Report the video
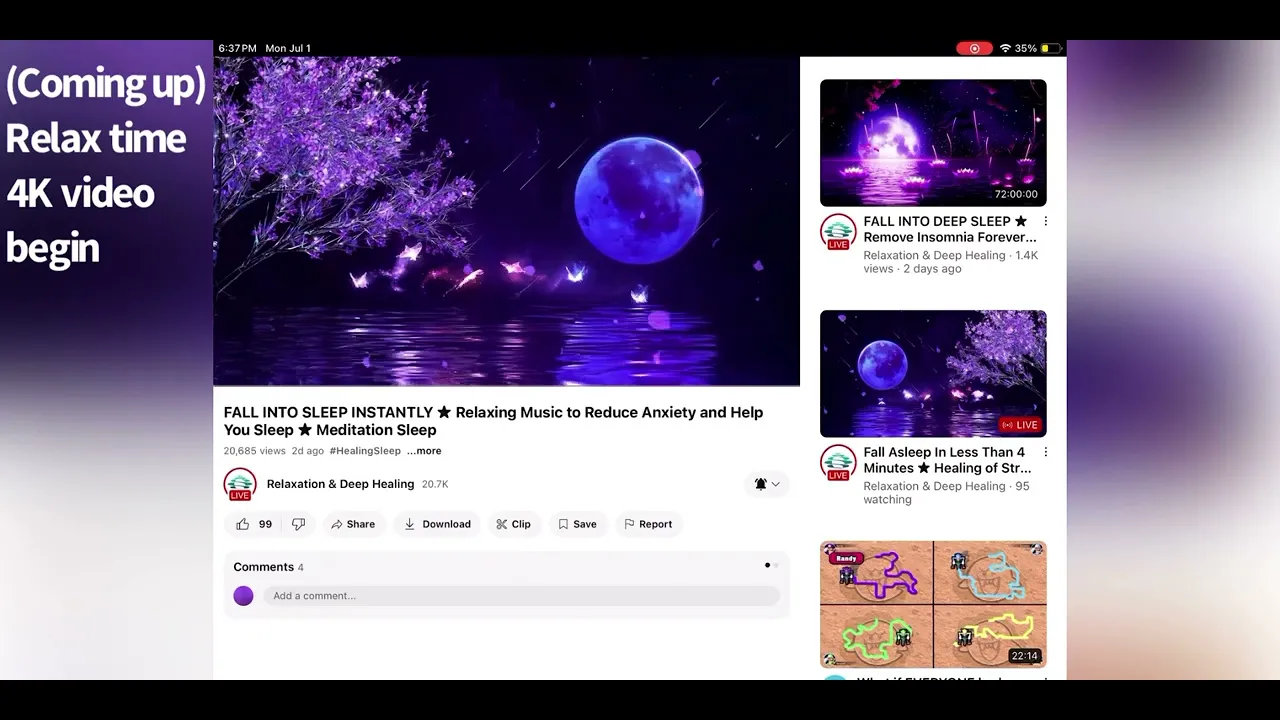This screenshot has height=720, width=1280. [648, 524]
